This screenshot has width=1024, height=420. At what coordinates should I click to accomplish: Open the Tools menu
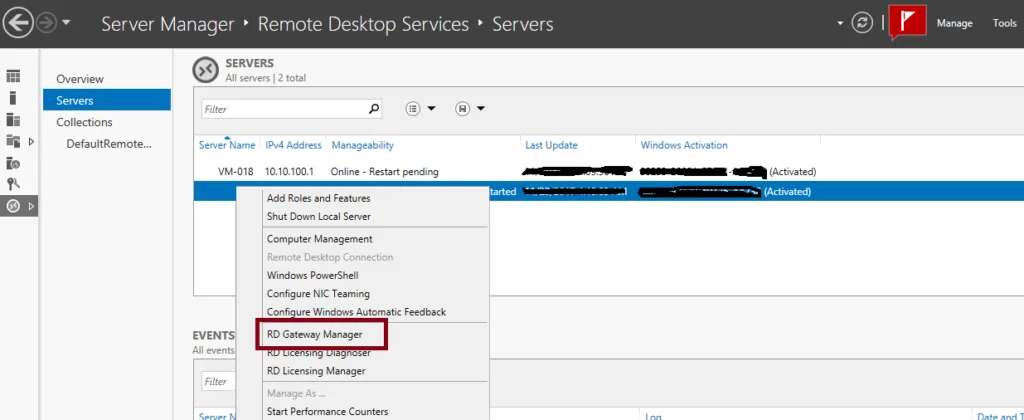click(x=1004, y=24)
